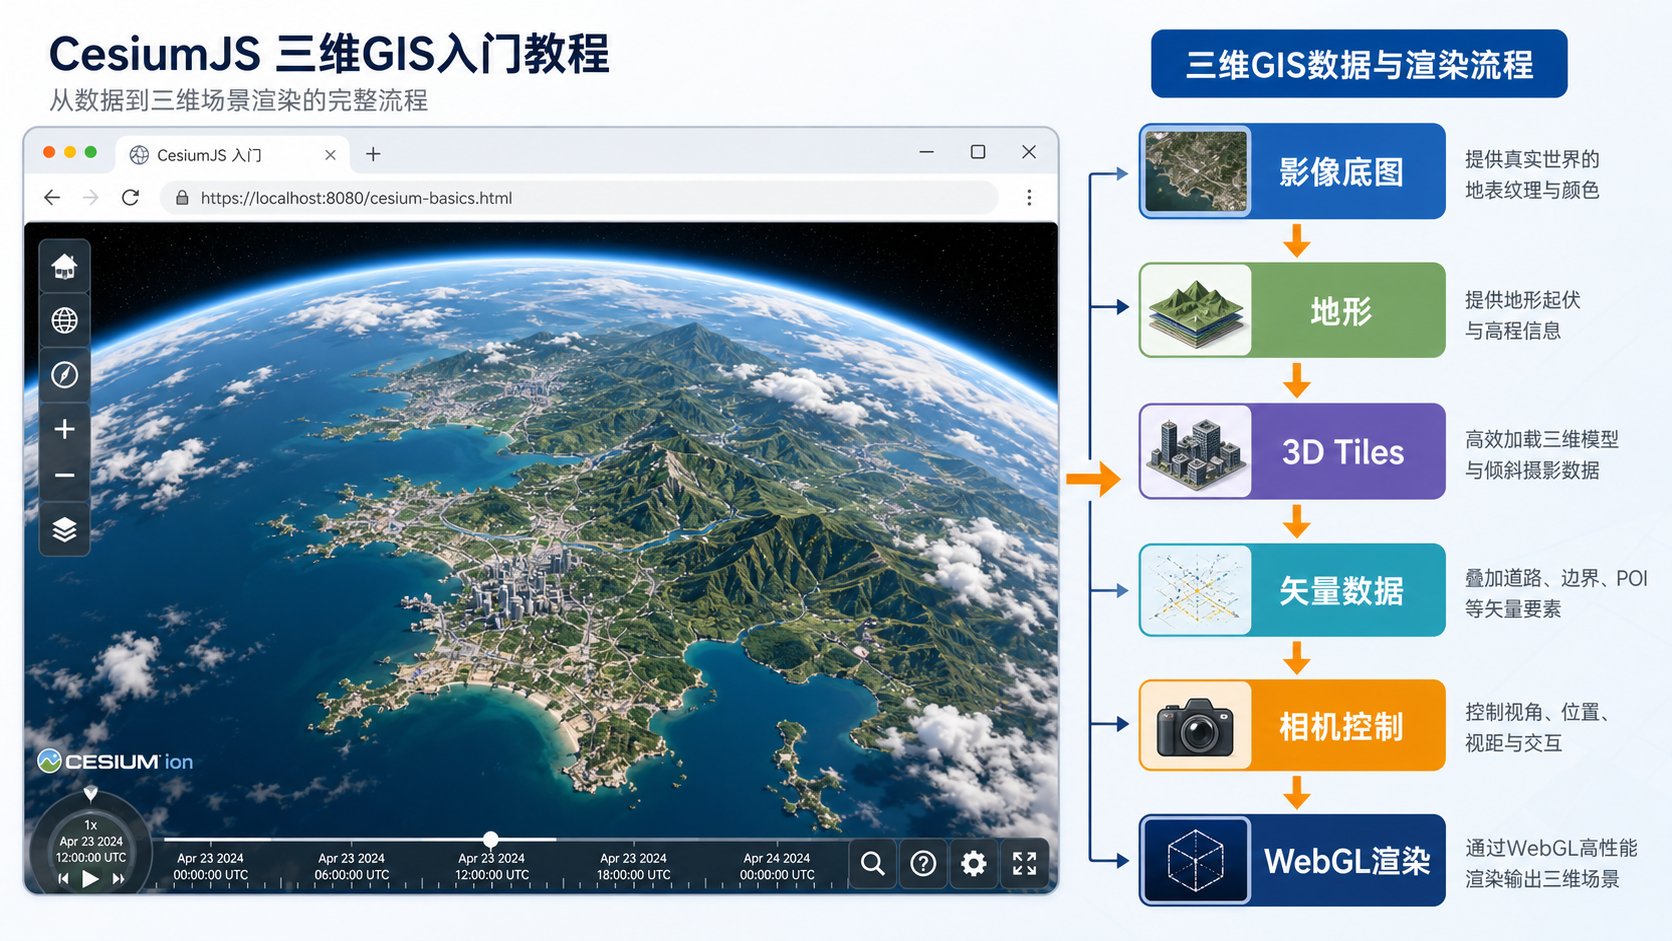Click text 提供真实世界的 地表纹理与颜色

click(1532, 175)
